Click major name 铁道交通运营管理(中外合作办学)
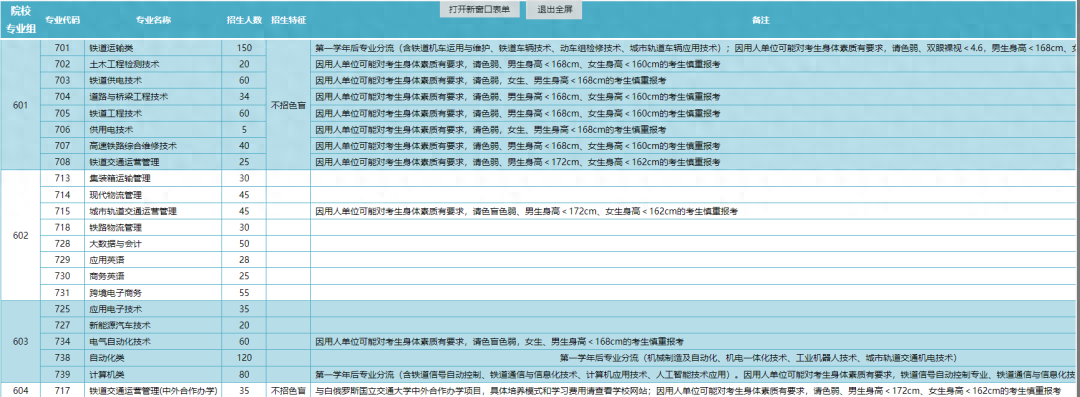This screenshot has width=1080, height=397. pyautogui.click(x=153, y=390)
